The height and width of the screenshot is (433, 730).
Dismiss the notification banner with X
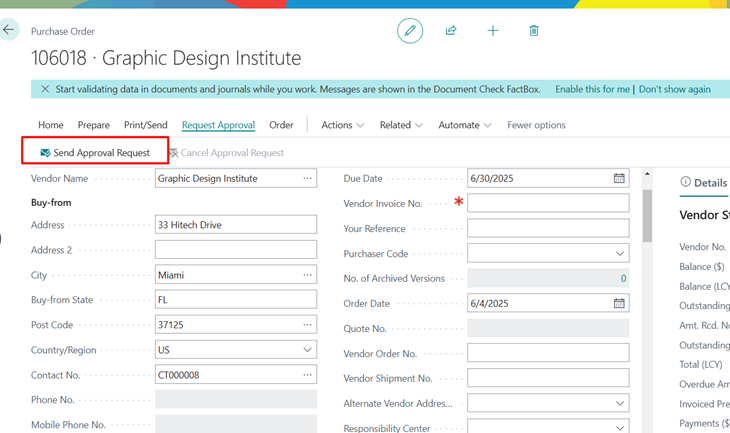click(x=45, y=89)
